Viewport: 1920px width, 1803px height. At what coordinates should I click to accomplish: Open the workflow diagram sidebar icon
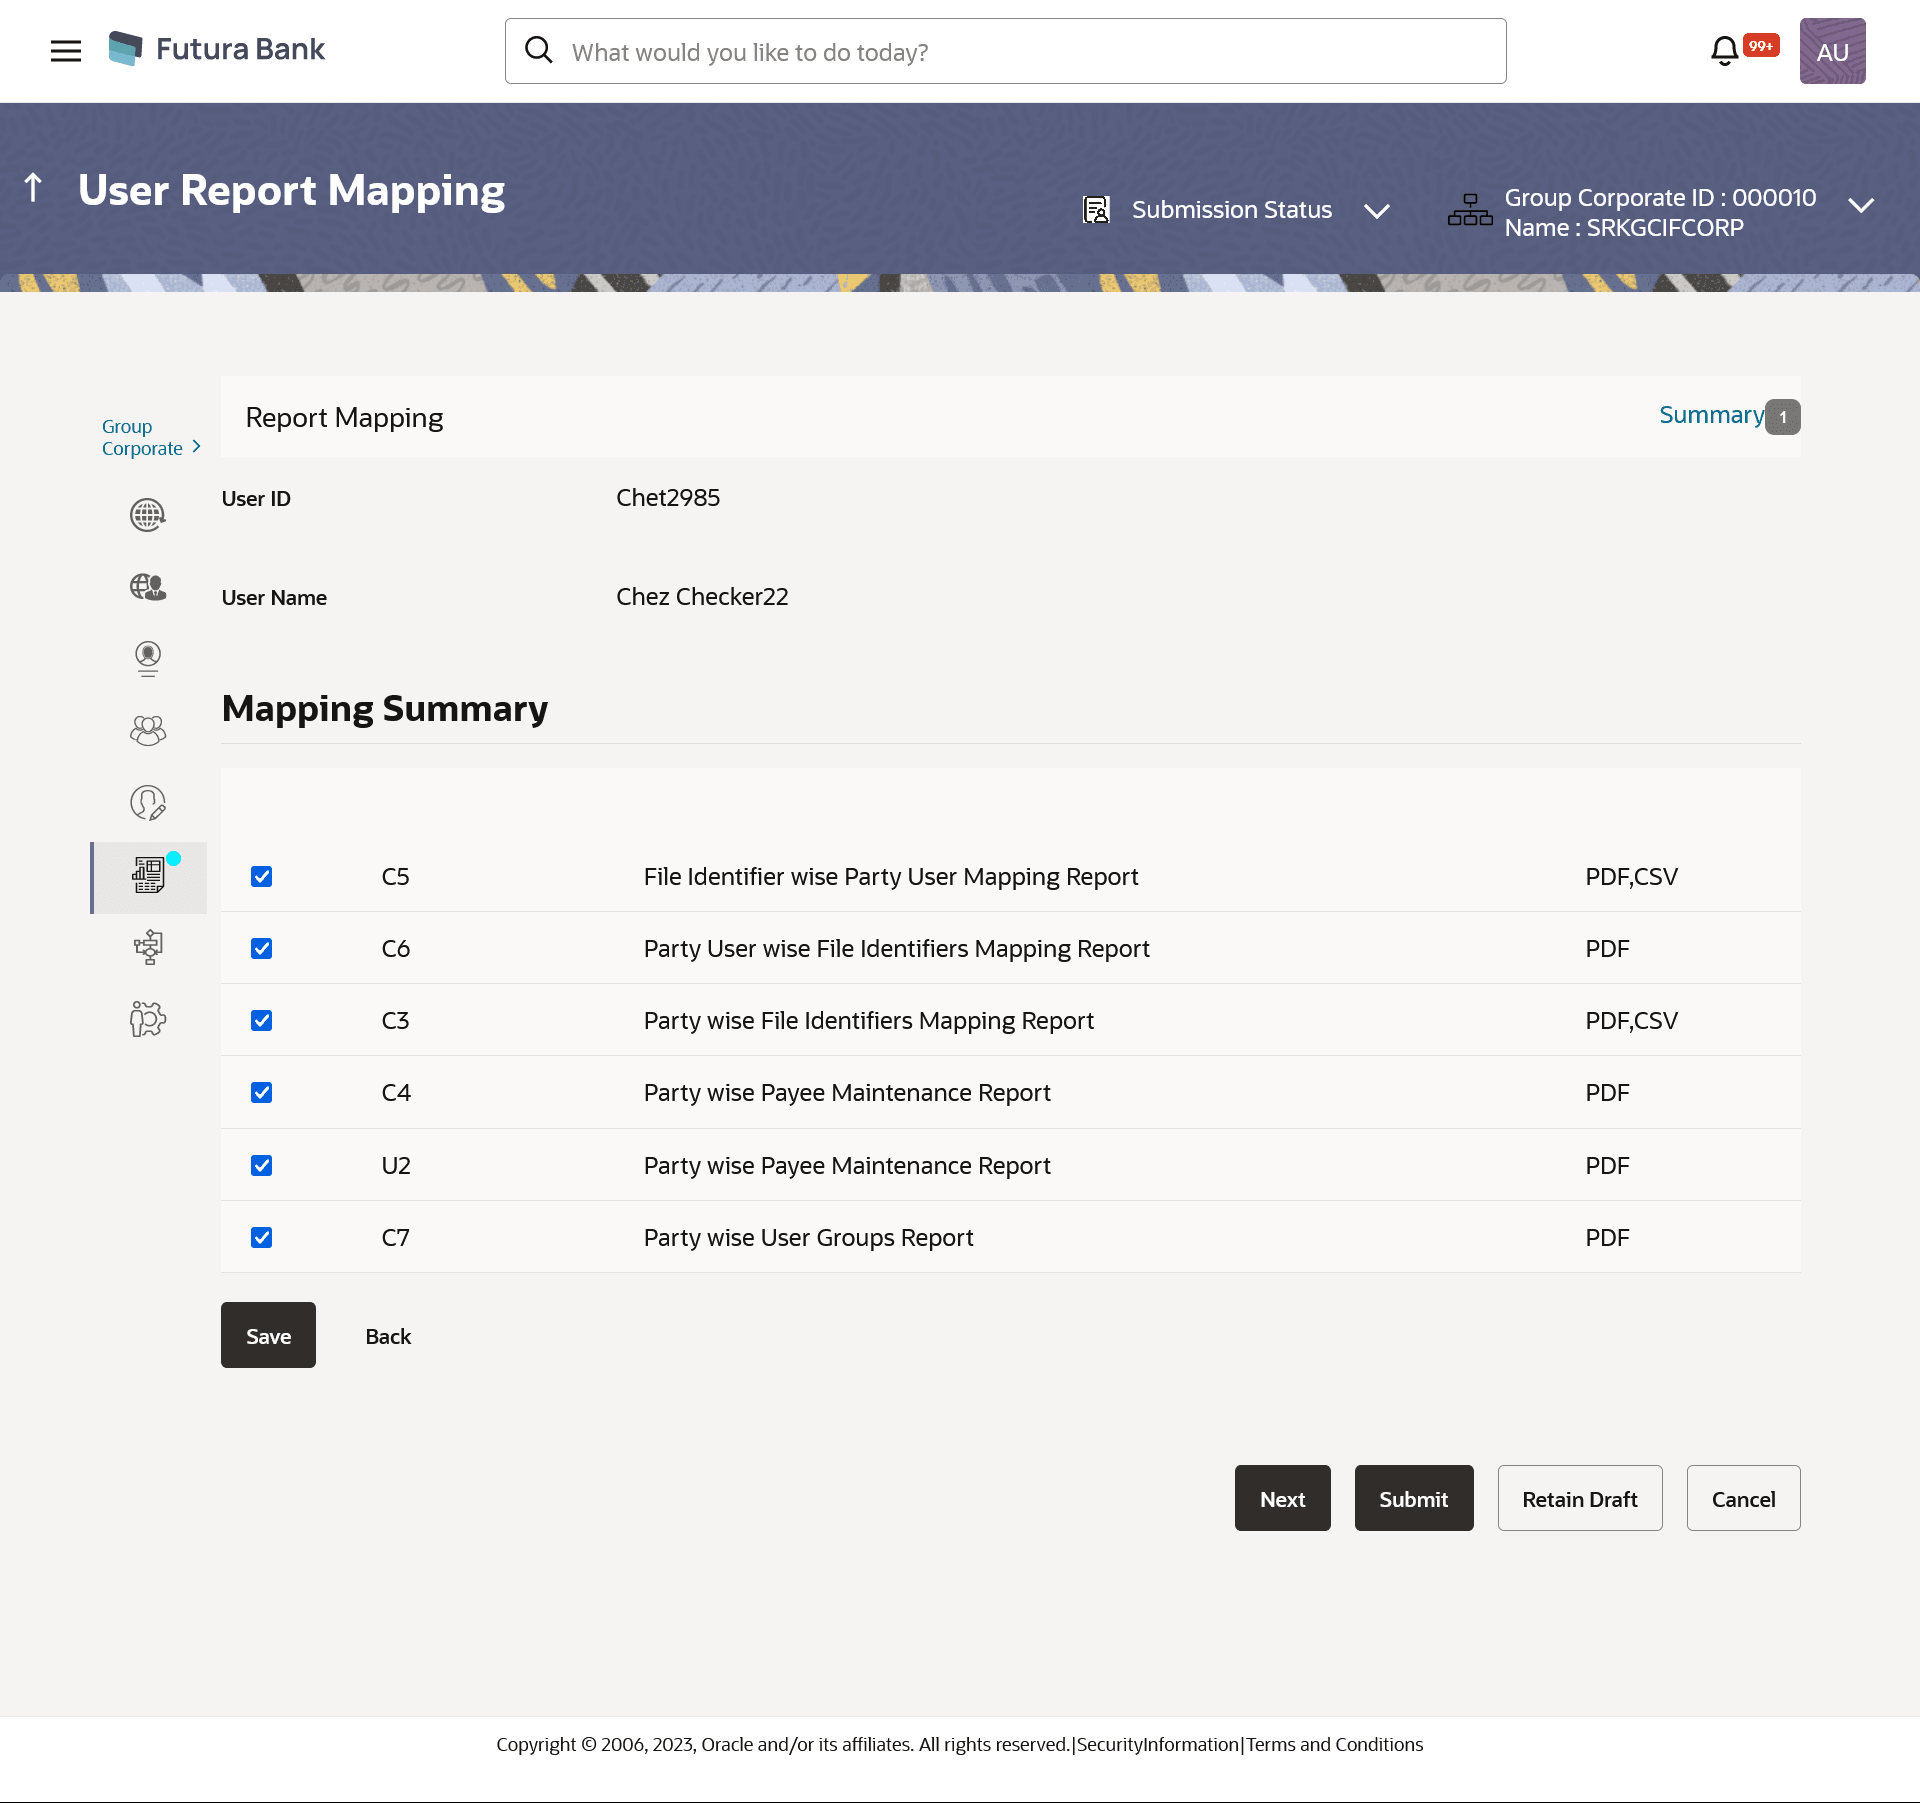[148, 947]
